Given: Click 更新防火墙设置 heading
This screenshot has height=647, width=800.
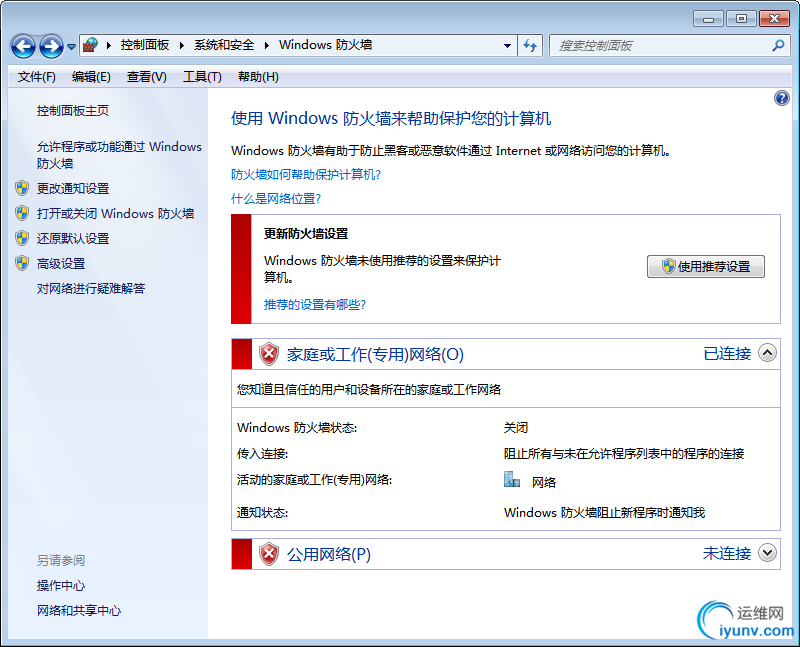Looking at the screenshot, I should (306, 234).
